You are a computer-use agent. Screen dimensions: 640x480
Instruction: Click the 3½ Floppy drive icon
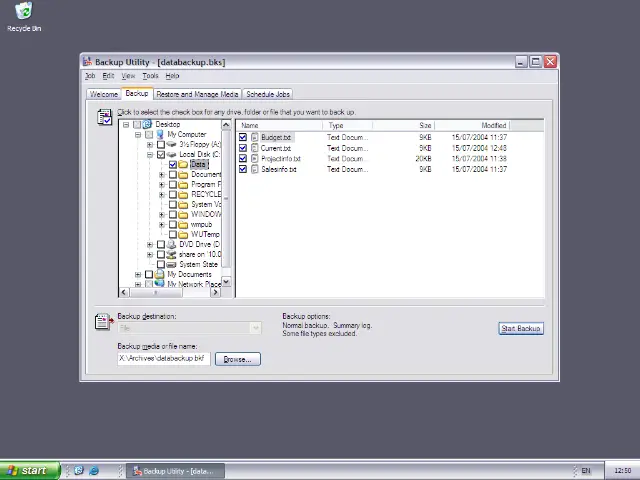(x=172, y=144)
